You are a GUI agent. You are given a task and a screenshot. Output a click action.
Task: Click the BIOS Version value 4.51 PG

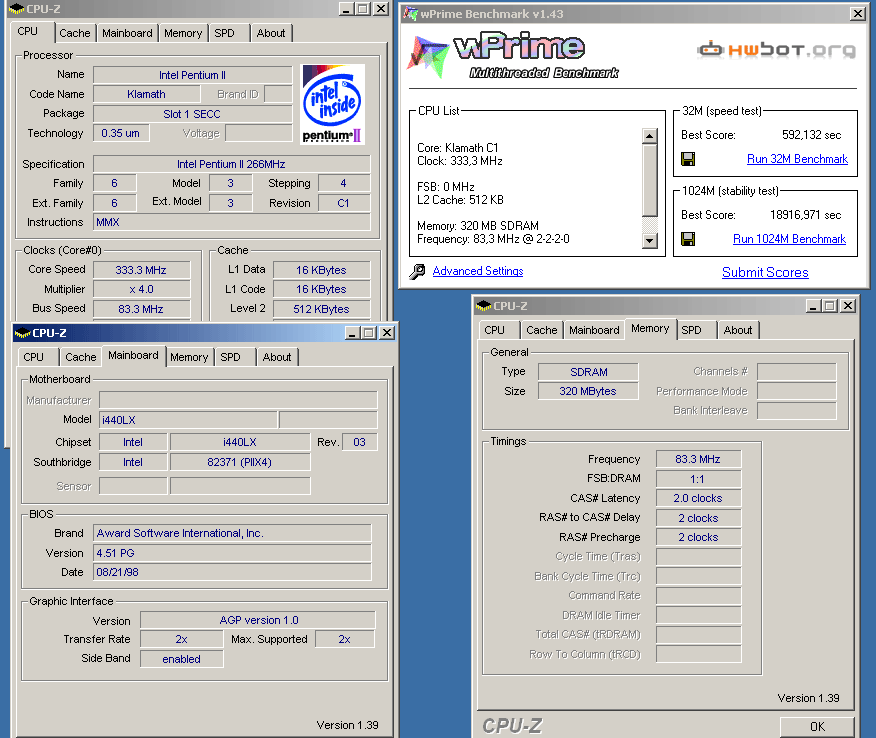click(x=232, y=553)
